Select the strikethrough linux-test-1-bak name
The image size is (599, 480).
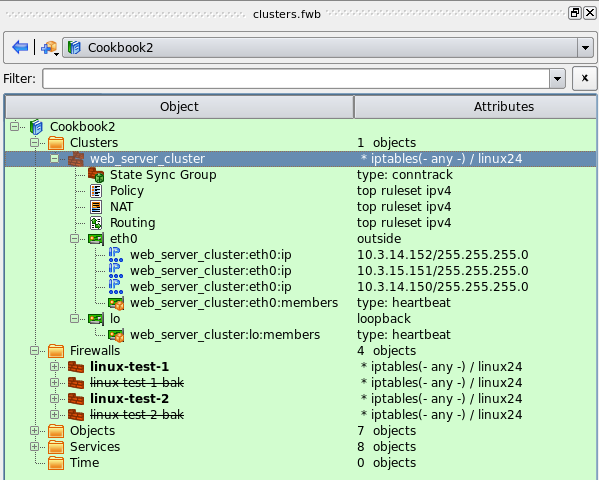pyautogui.click(x=137, y=383)
